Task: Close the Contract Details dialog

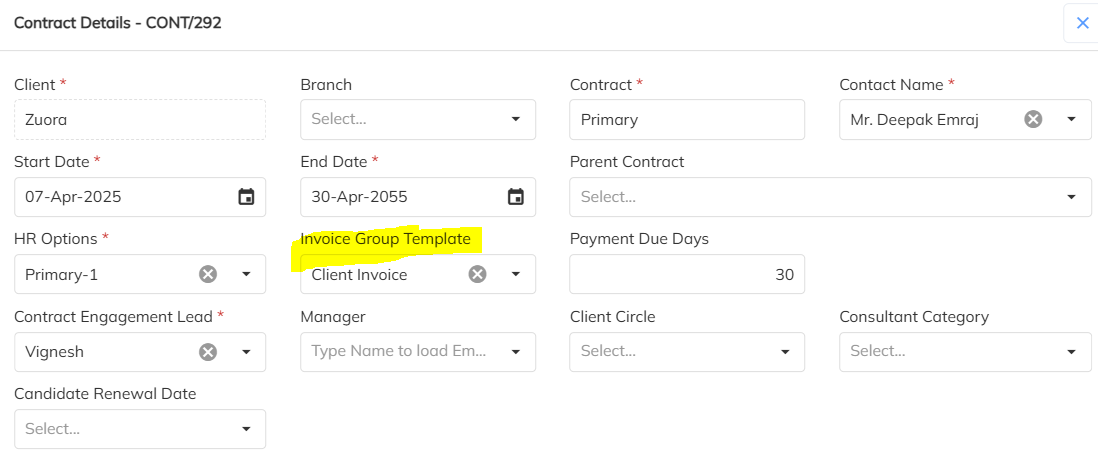Action: coord(1082,23)
